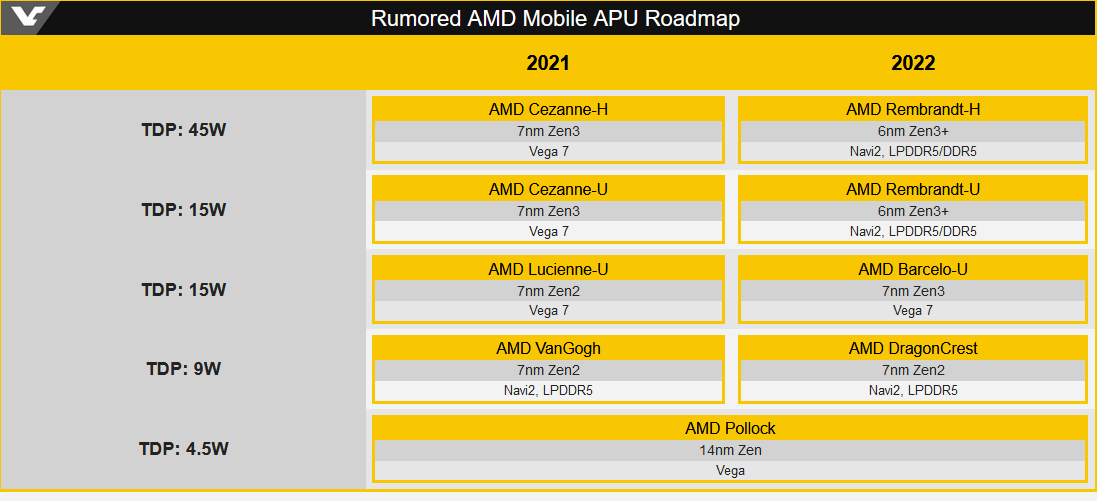Select the 'Rumored AMD Mobile APU Roadmap' title

point(555,18)
